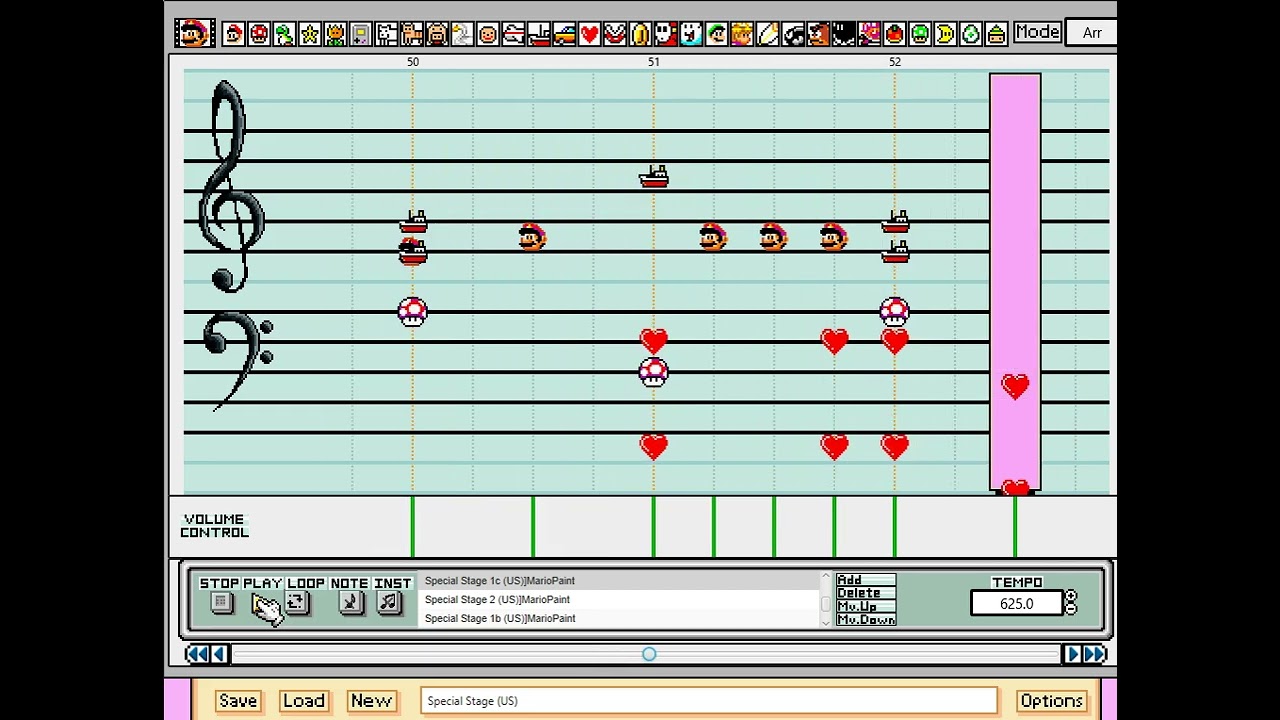Pick the Luigi instrument icon
The width and height of the screenshot is (1280, 720).
coord(716,34)
